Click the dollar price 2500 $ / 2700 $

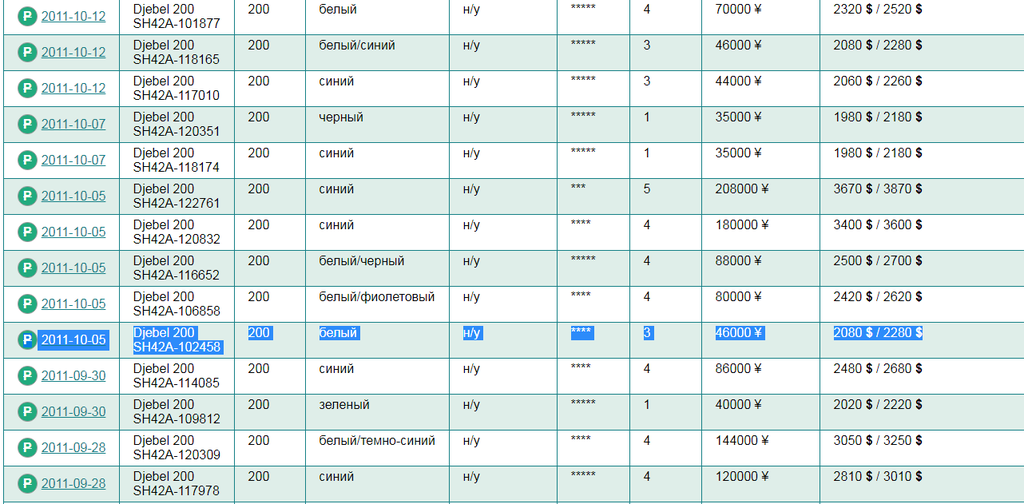878,261
